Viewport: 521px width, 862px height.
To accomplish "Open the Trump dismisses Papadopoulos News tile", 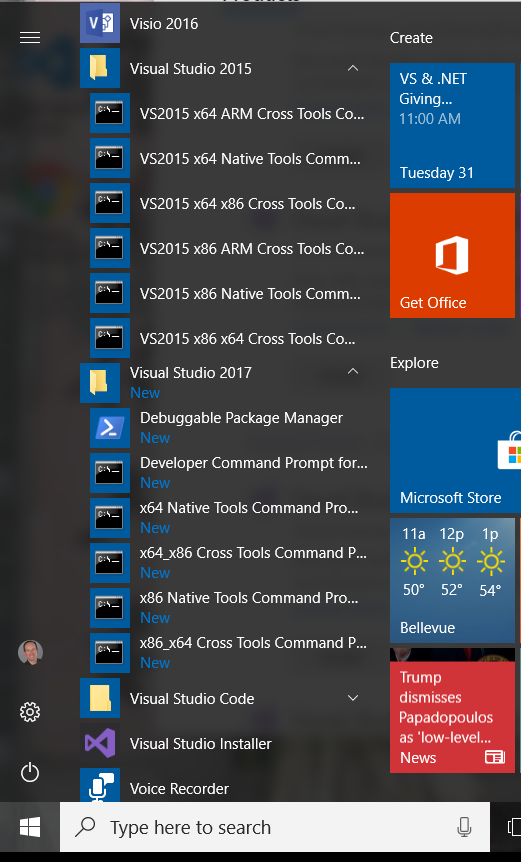I will (x=452, y=710).
